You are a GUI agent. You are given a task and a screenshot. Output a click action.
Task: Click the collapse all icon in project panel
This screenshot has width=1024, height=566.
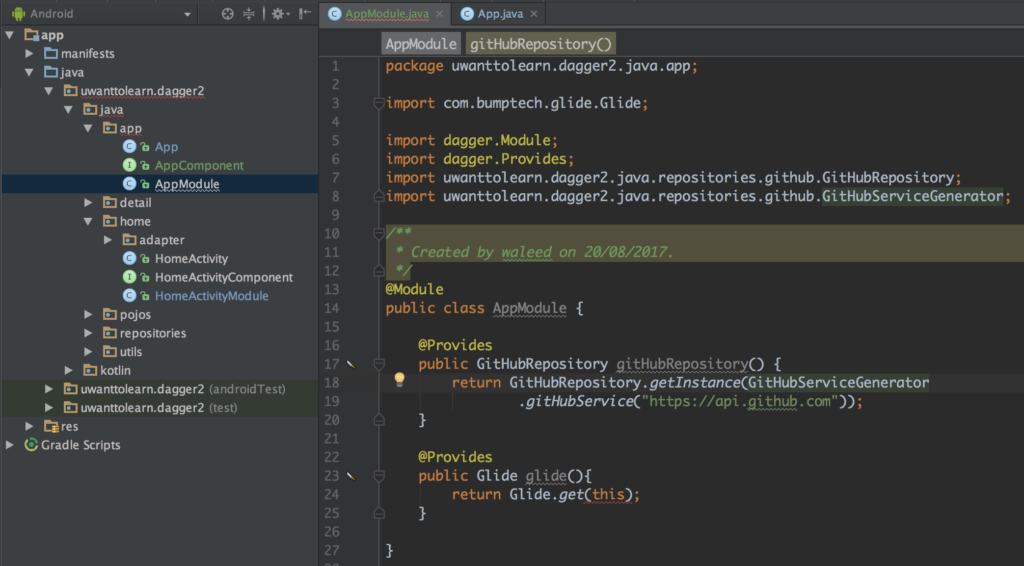point(250,14)
